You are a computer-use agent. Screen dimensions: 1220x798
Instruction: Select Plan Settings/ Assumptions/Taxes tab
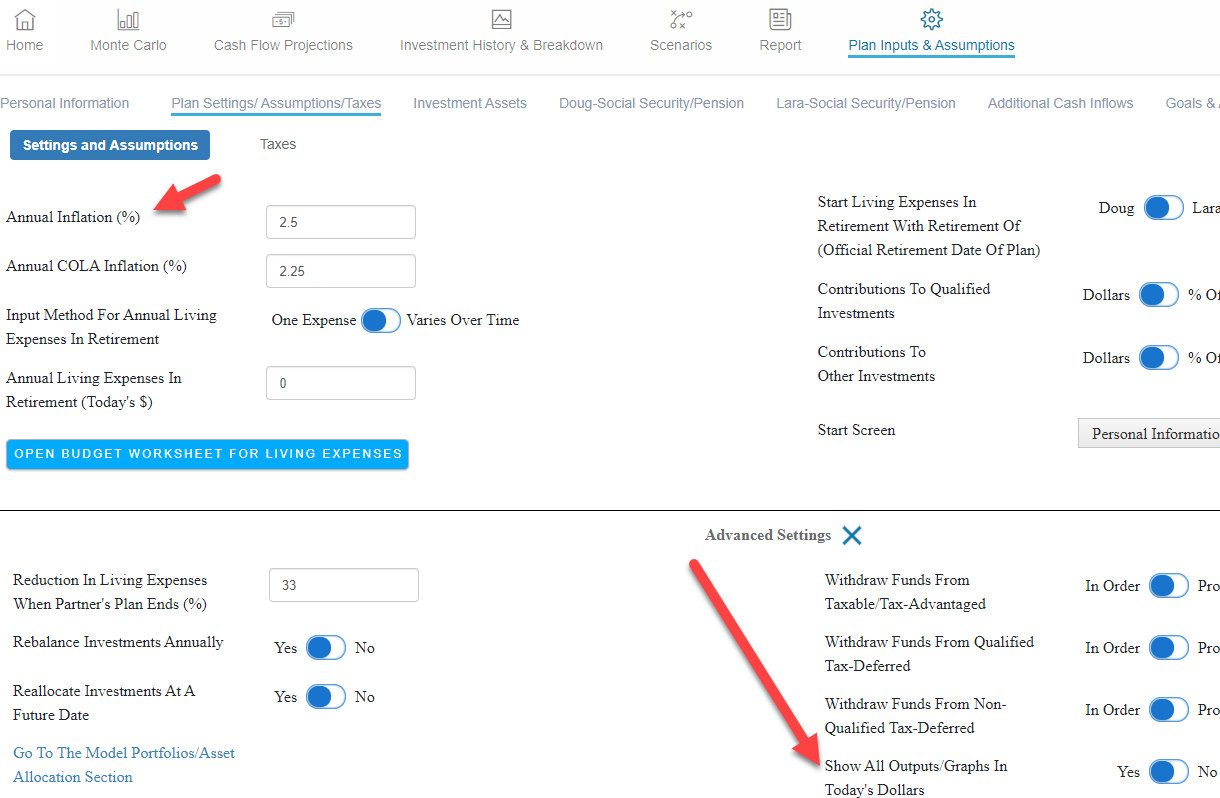tap(276, 103)
